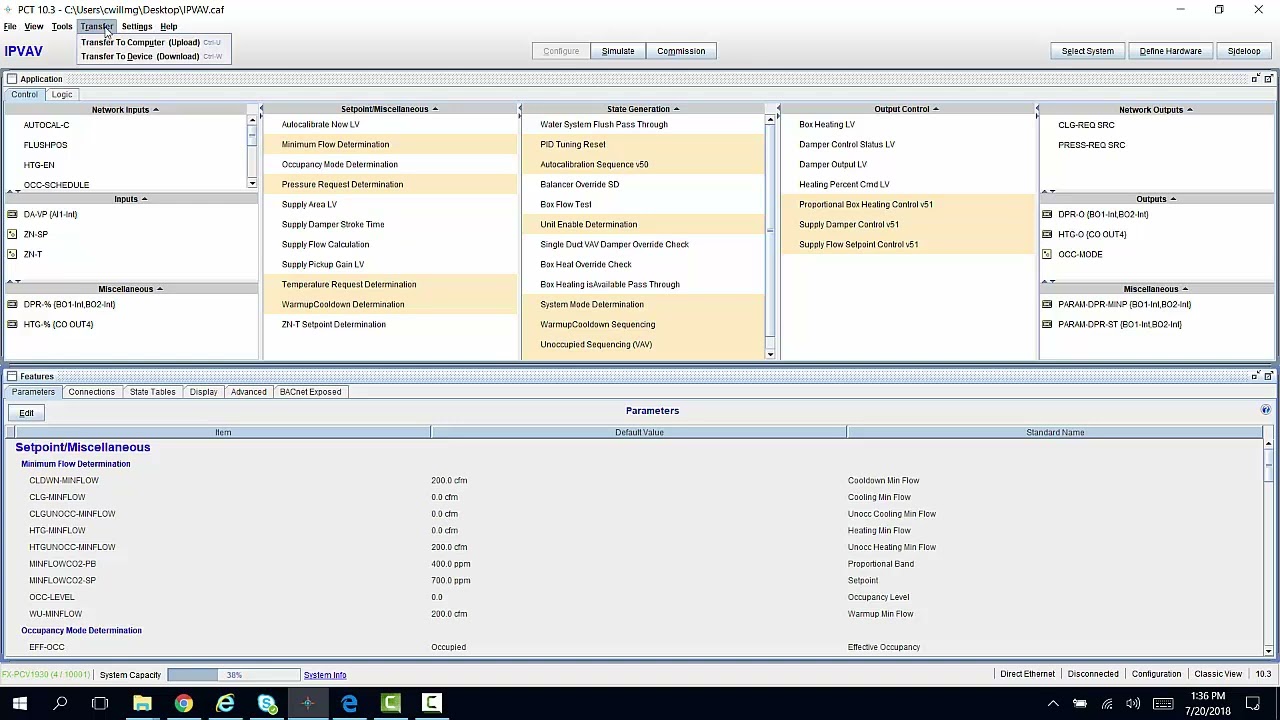Click the Edit parameters button
The width and height of the screenshot is (1280, 720).
coord(26,413)
